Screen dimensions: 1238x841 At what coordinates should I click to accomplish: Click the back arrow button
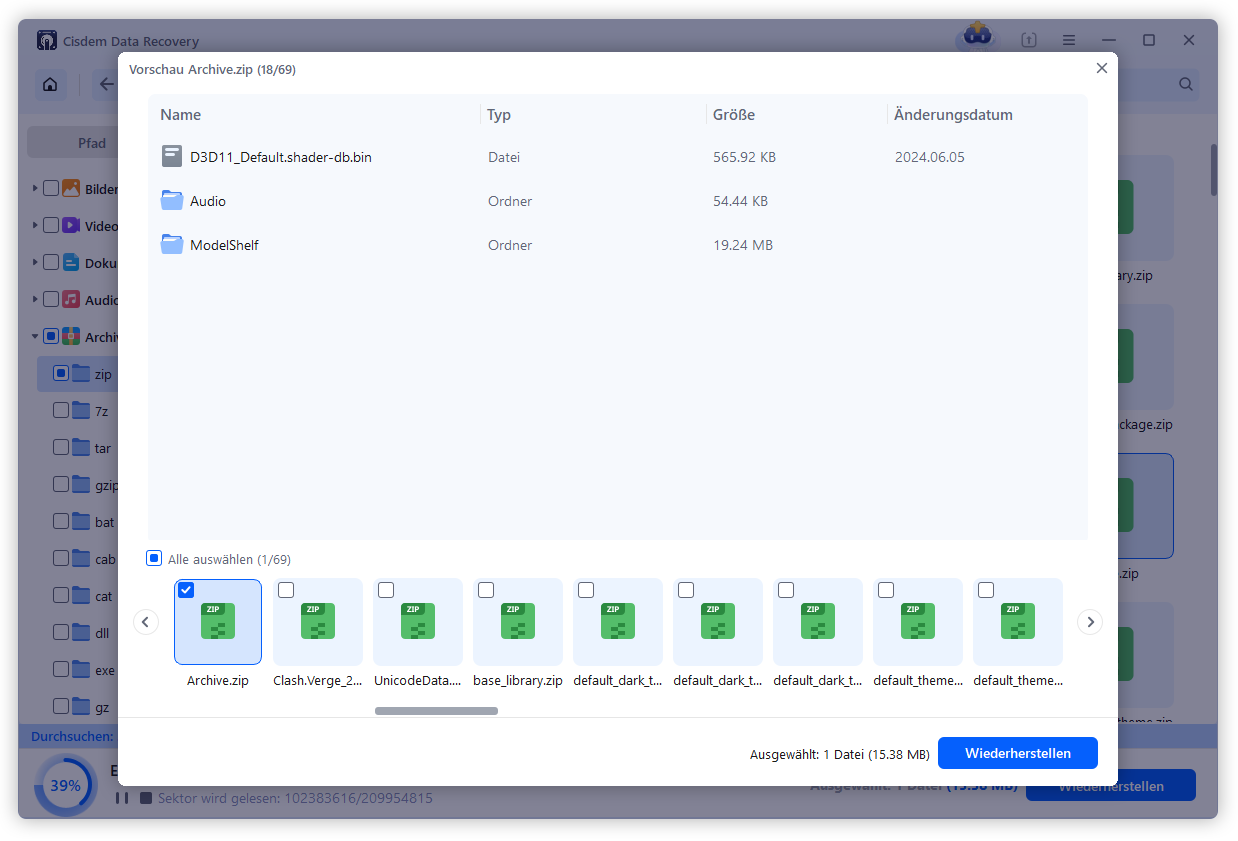tap(106, 85)
